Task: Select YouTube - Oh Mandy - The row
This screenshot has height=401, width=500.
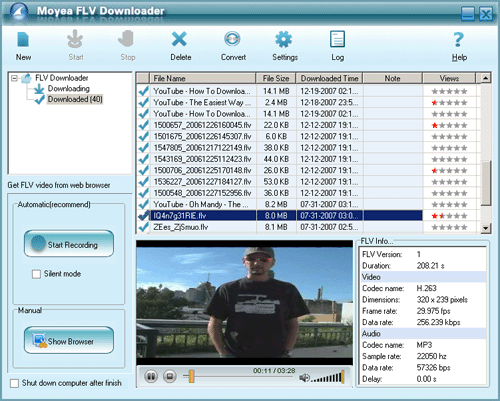Action: tap(306, 205)
